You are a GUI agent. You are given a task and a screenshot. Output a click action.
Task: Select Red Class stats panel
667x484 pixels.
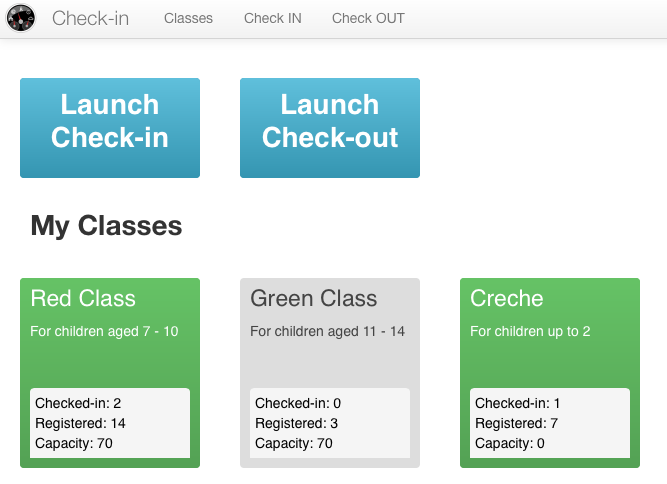pos(110,423)
